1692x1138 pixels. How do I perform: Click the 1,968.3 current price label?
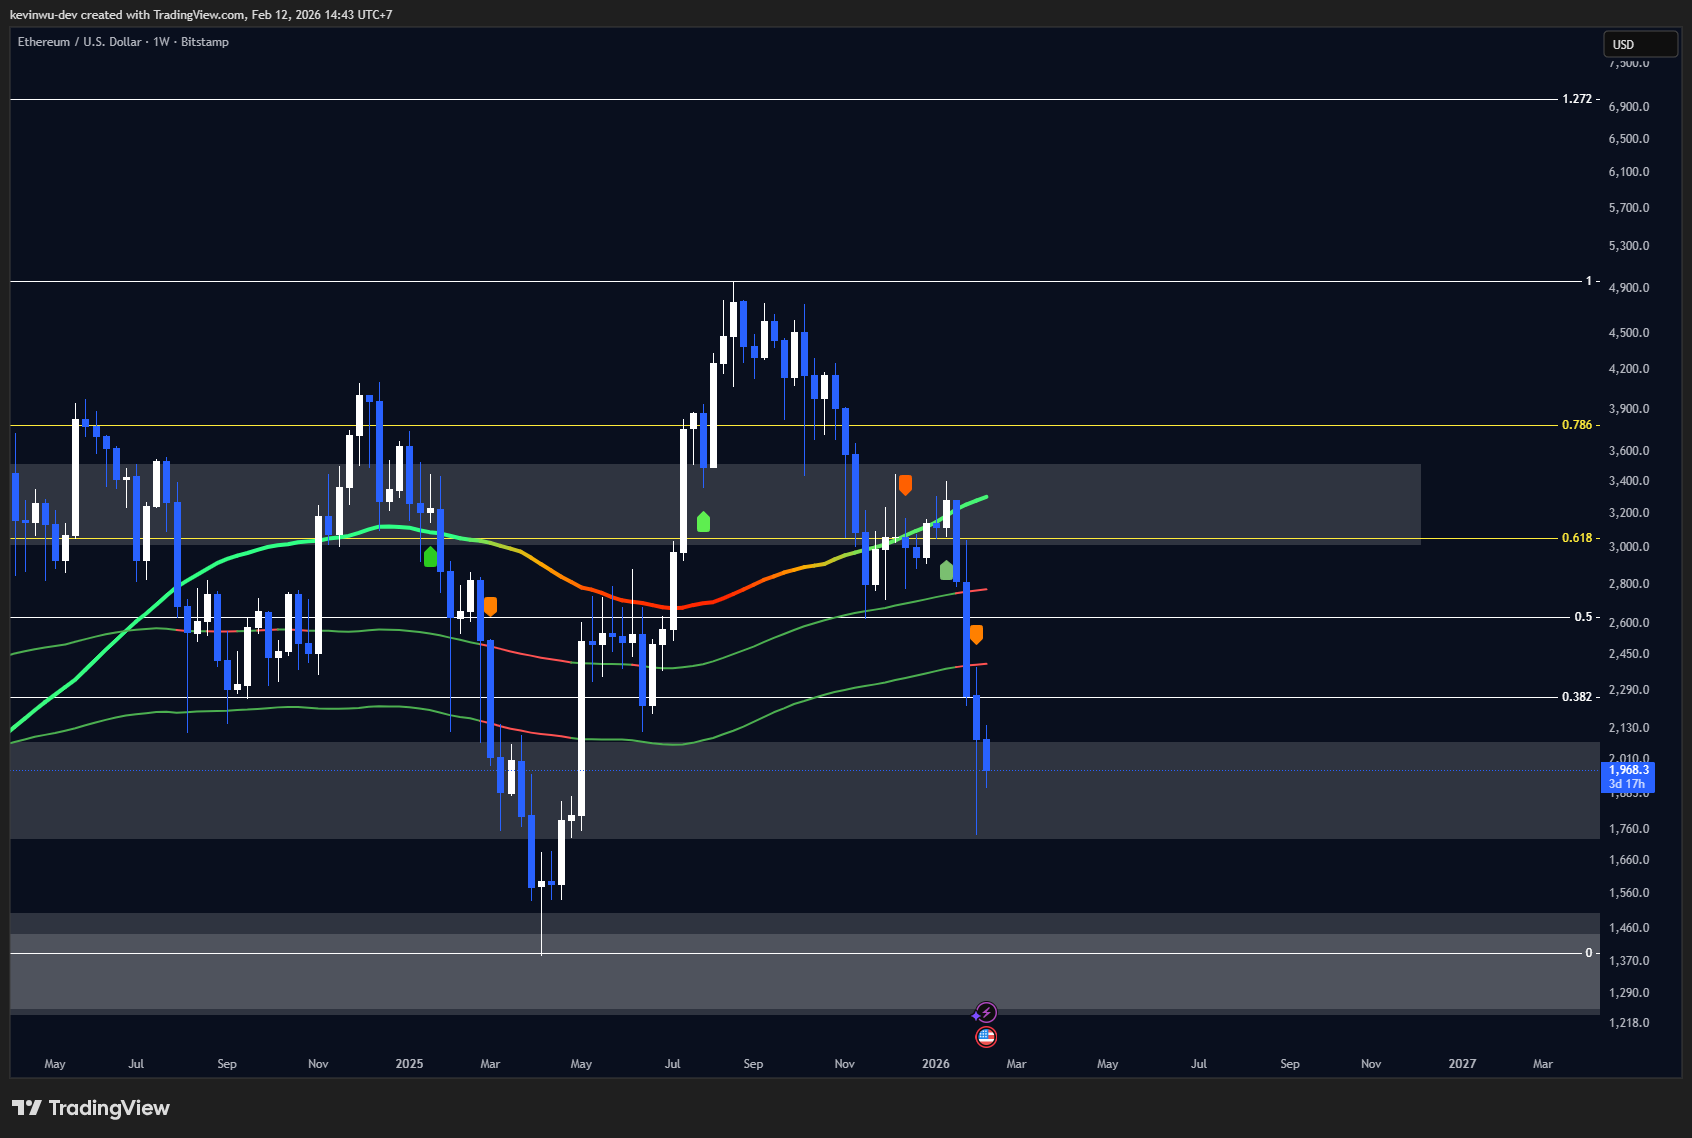pyautogui.click(x=1628, y=770)
